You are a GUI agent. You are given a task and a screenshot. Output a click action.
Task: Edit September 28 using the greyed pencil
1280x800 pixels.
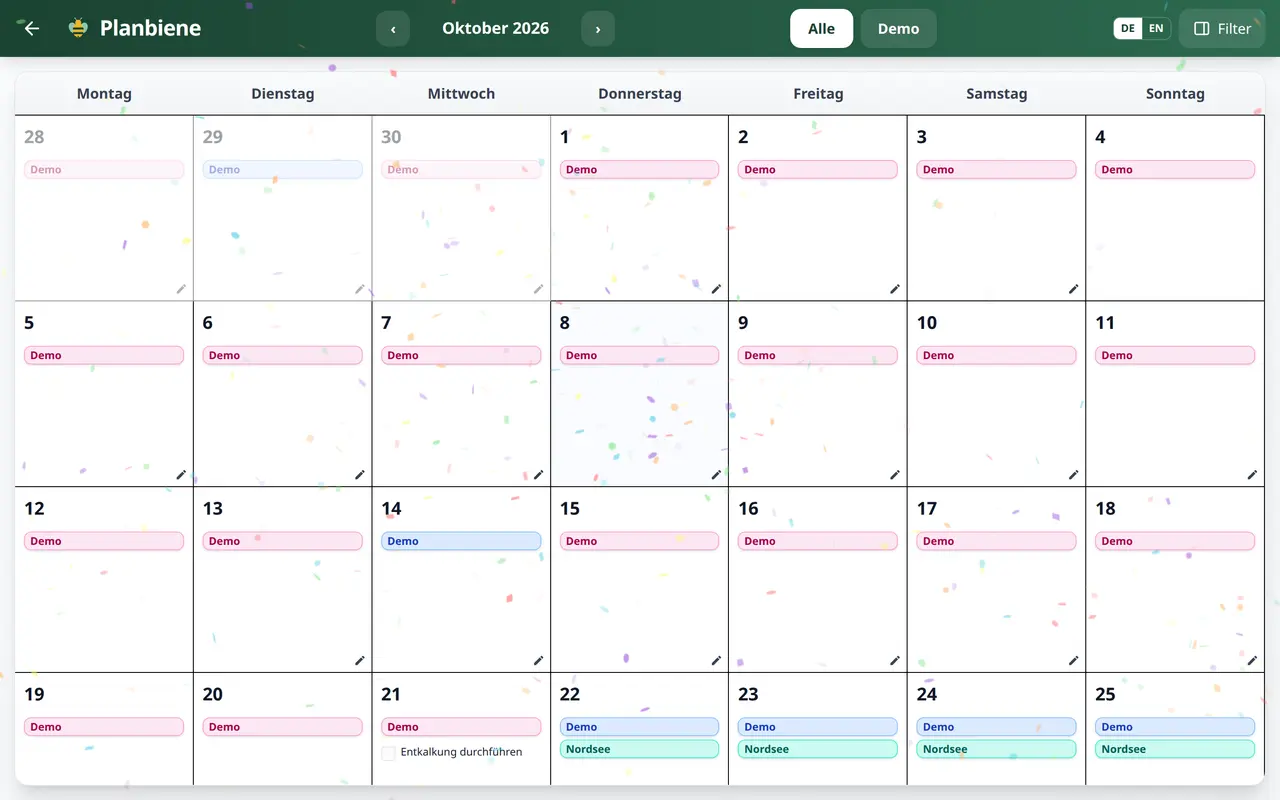click(x=181, y=289)
